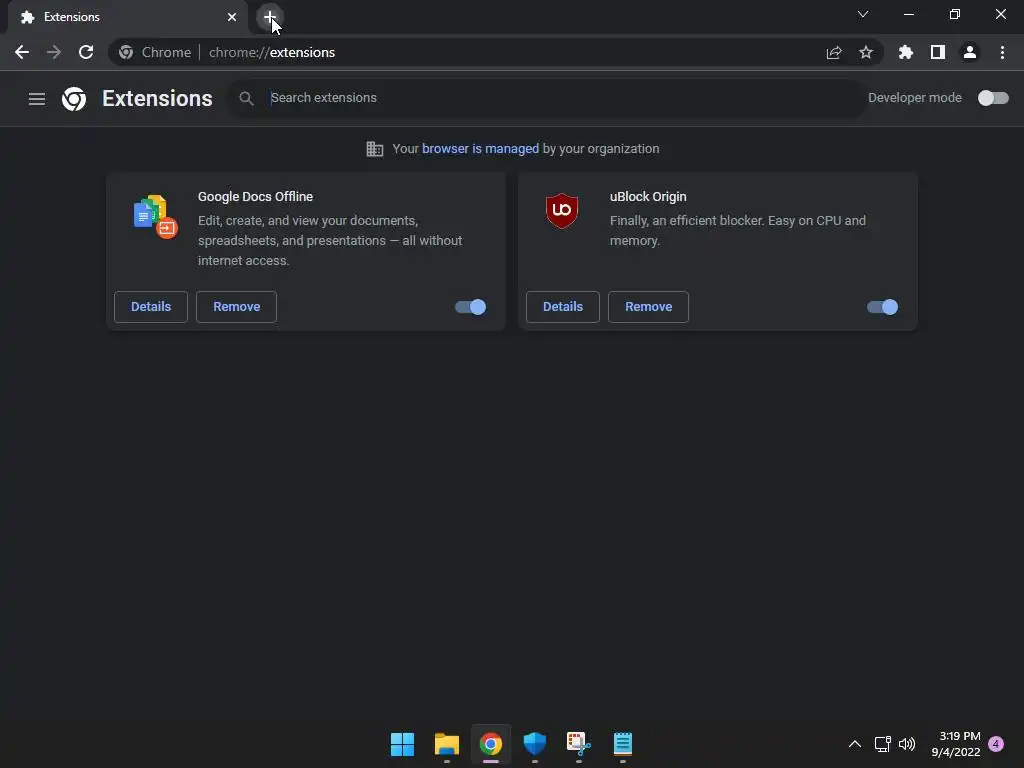Click the Google Docs Offline icon
The image size is (1024, 768).
coord(155,216)
